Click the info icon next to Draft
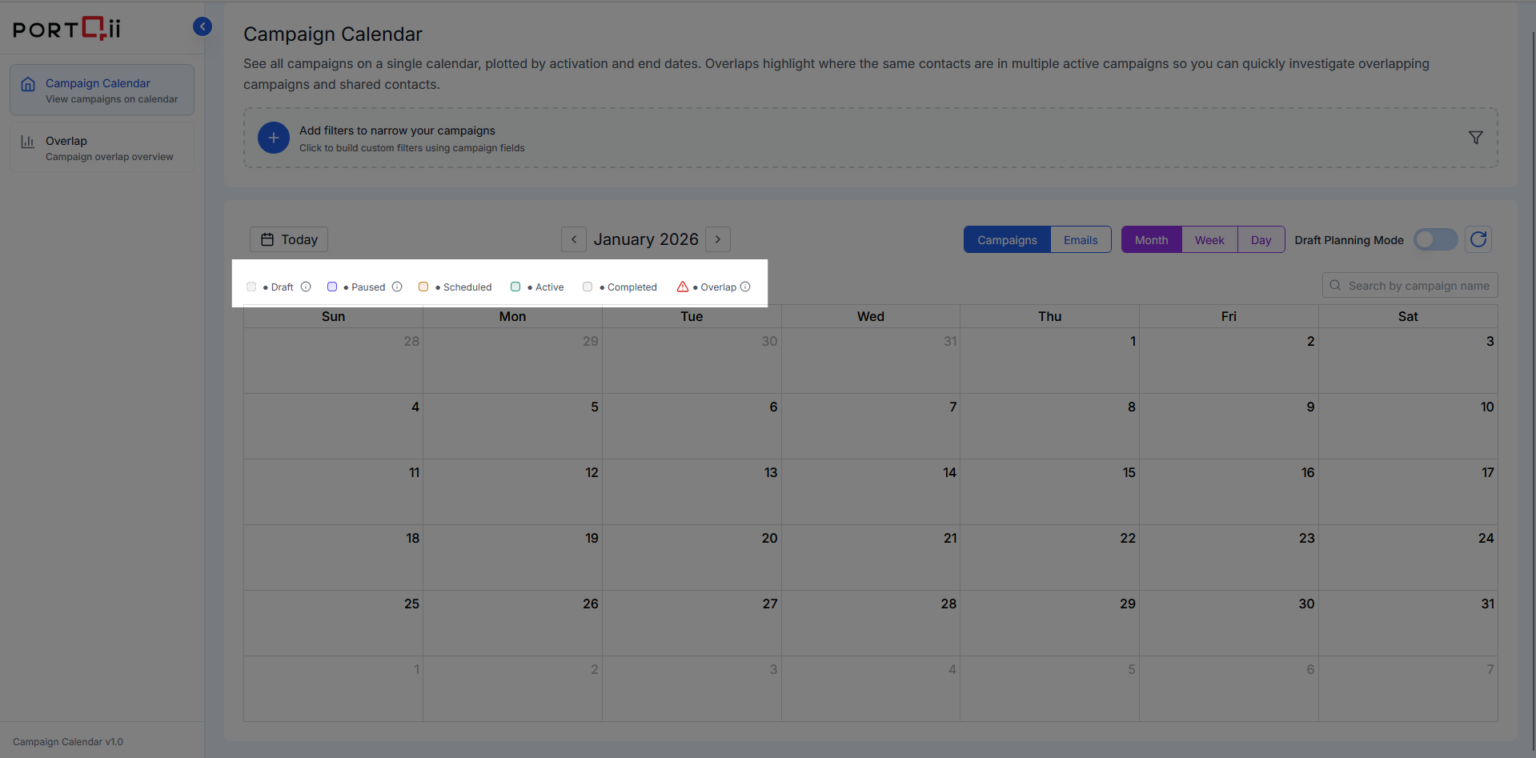This screenshot has width=1536, height=758. pyautogui.click(x=306, y=287)
